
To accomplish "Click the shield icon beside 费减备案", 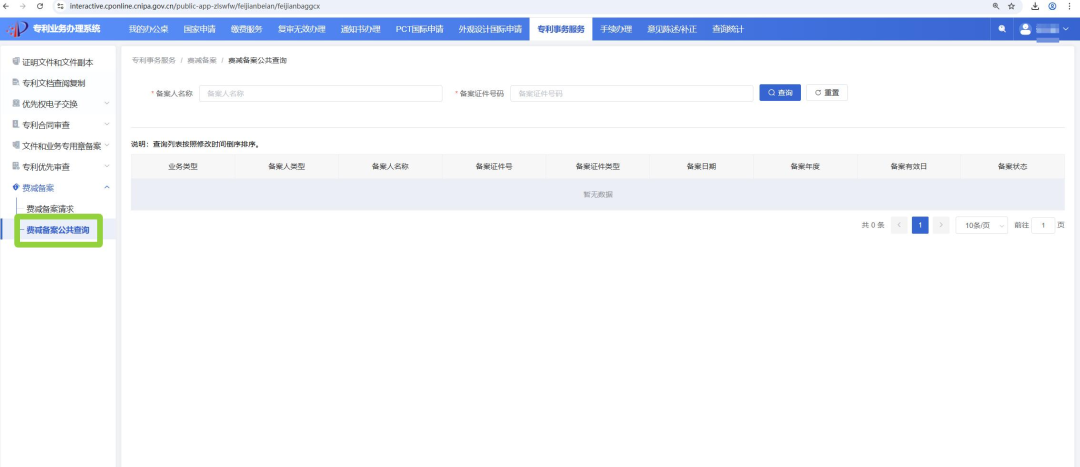I will [x=15, y=187].
